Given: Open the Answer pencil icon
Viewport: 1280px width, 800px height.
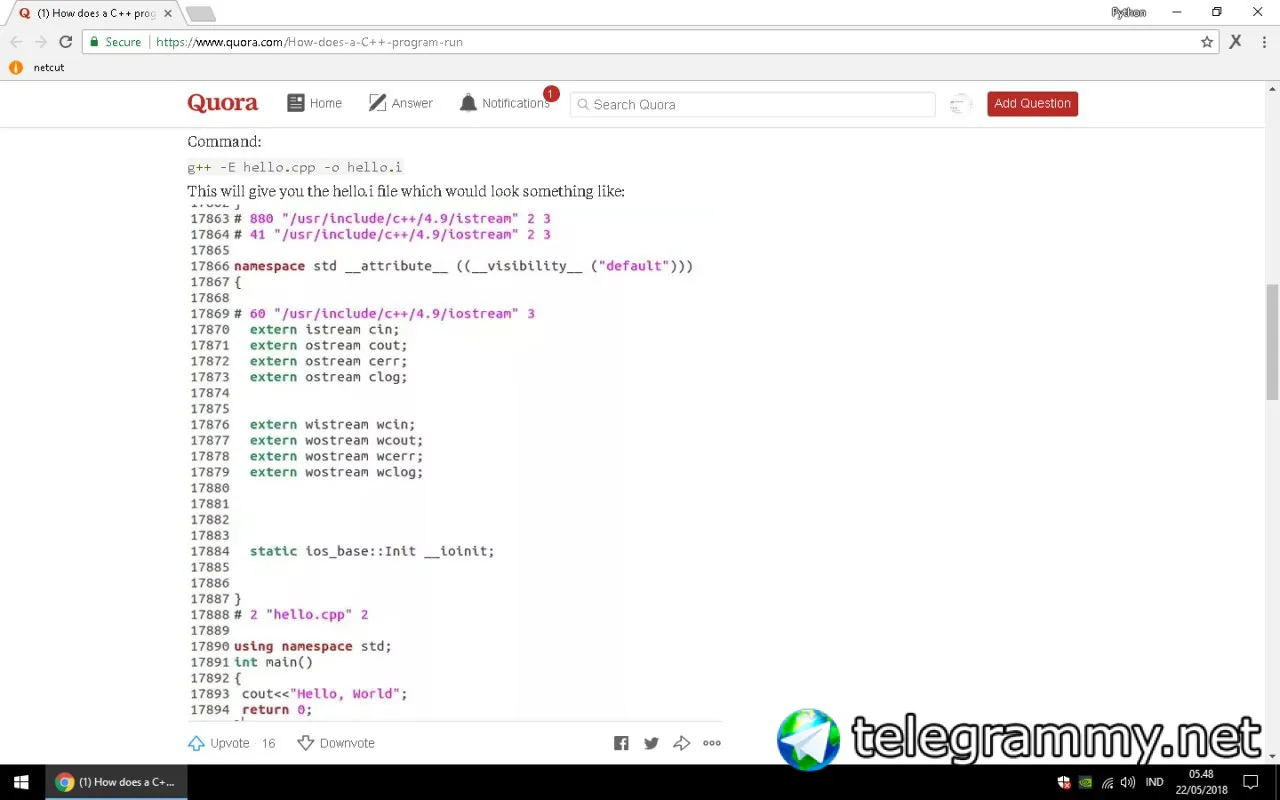Looking at the screenshot, I should click(x=377, y=103).
